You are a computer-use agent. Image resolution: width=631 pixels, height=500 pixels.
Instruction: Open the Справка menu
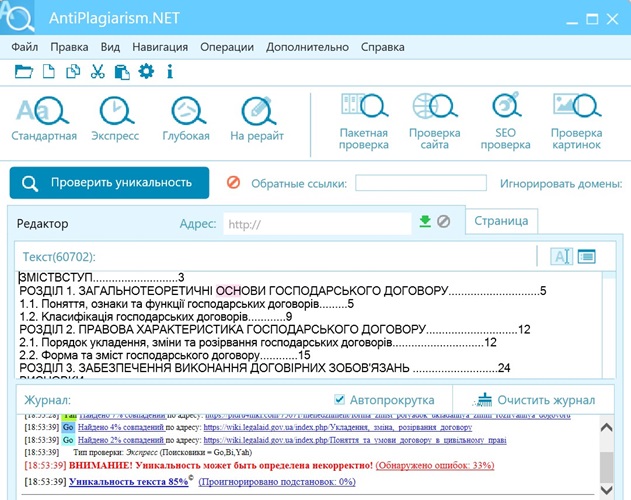tap(383, 47)
